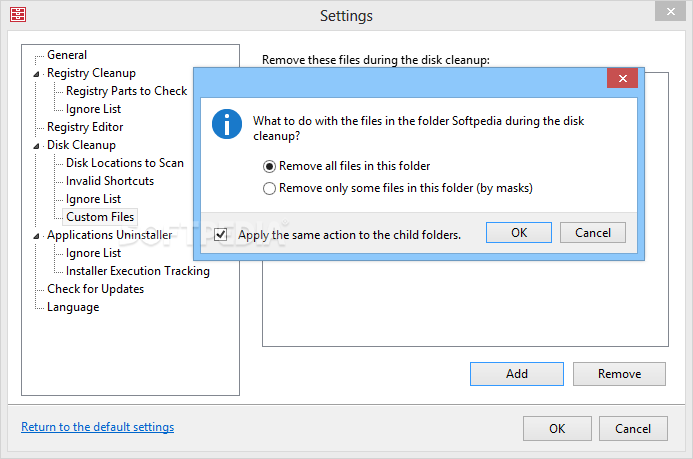Collapse the Applications Uninstaller tree node
Viewport: 693px width, 459px height.
coord(37,236)
